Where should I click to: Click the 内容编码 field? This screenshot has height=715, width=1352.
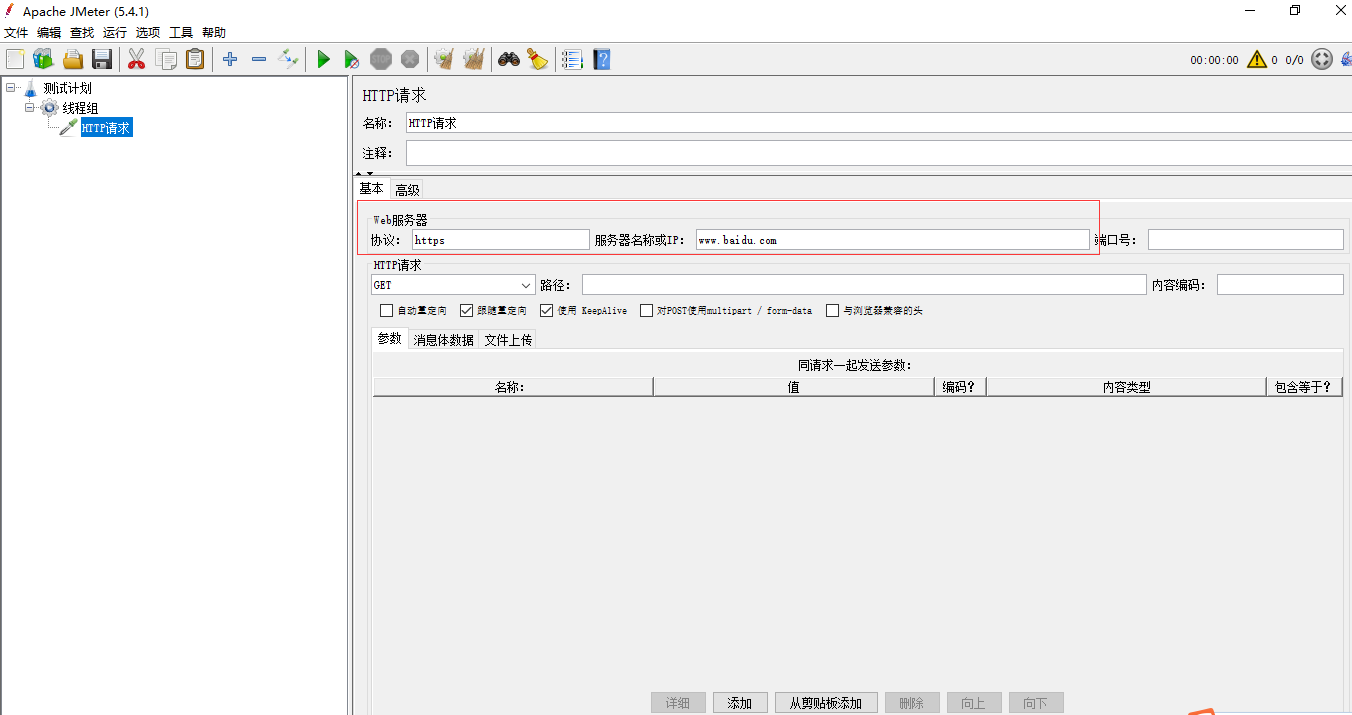coord(1280,285)
